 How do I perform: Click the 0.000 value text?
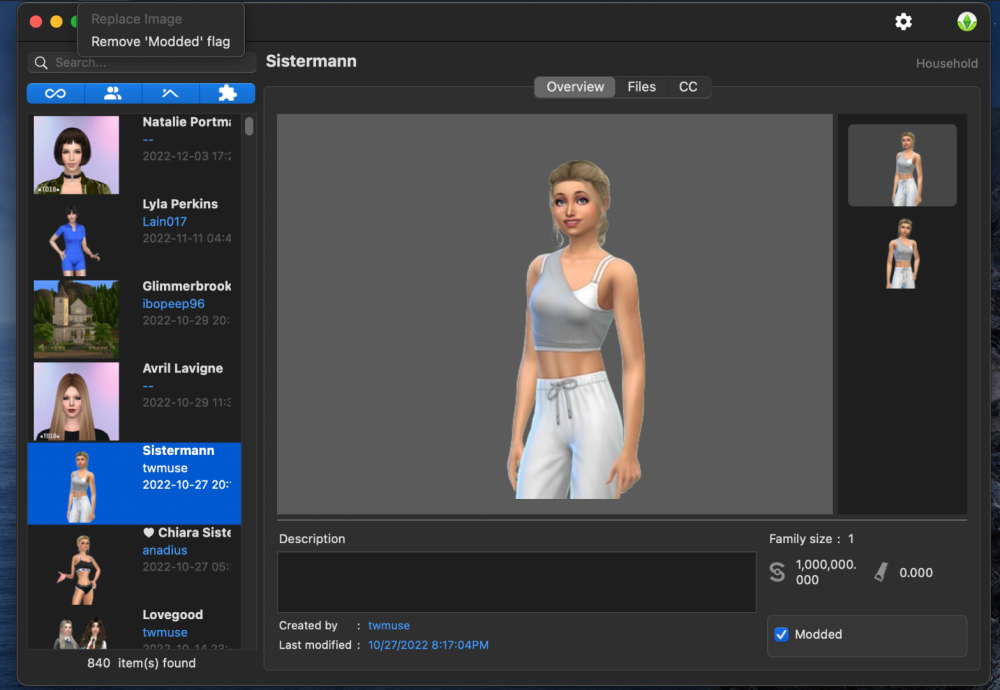(x=916, y=573)
